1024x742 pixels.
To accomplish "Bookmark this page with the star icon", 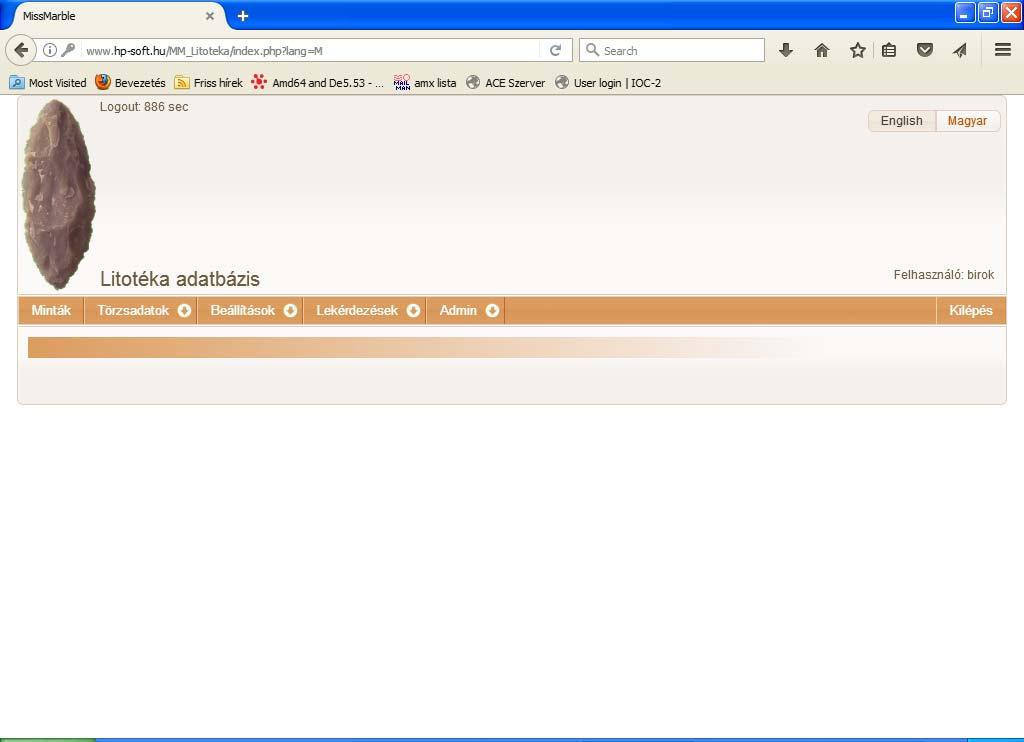I will 857,50.
